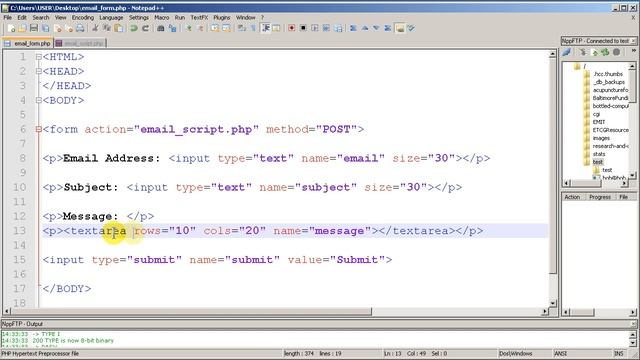Click the root '/' folder in FTP tree
The image size is (640, 360).
[x=584, y=66]
